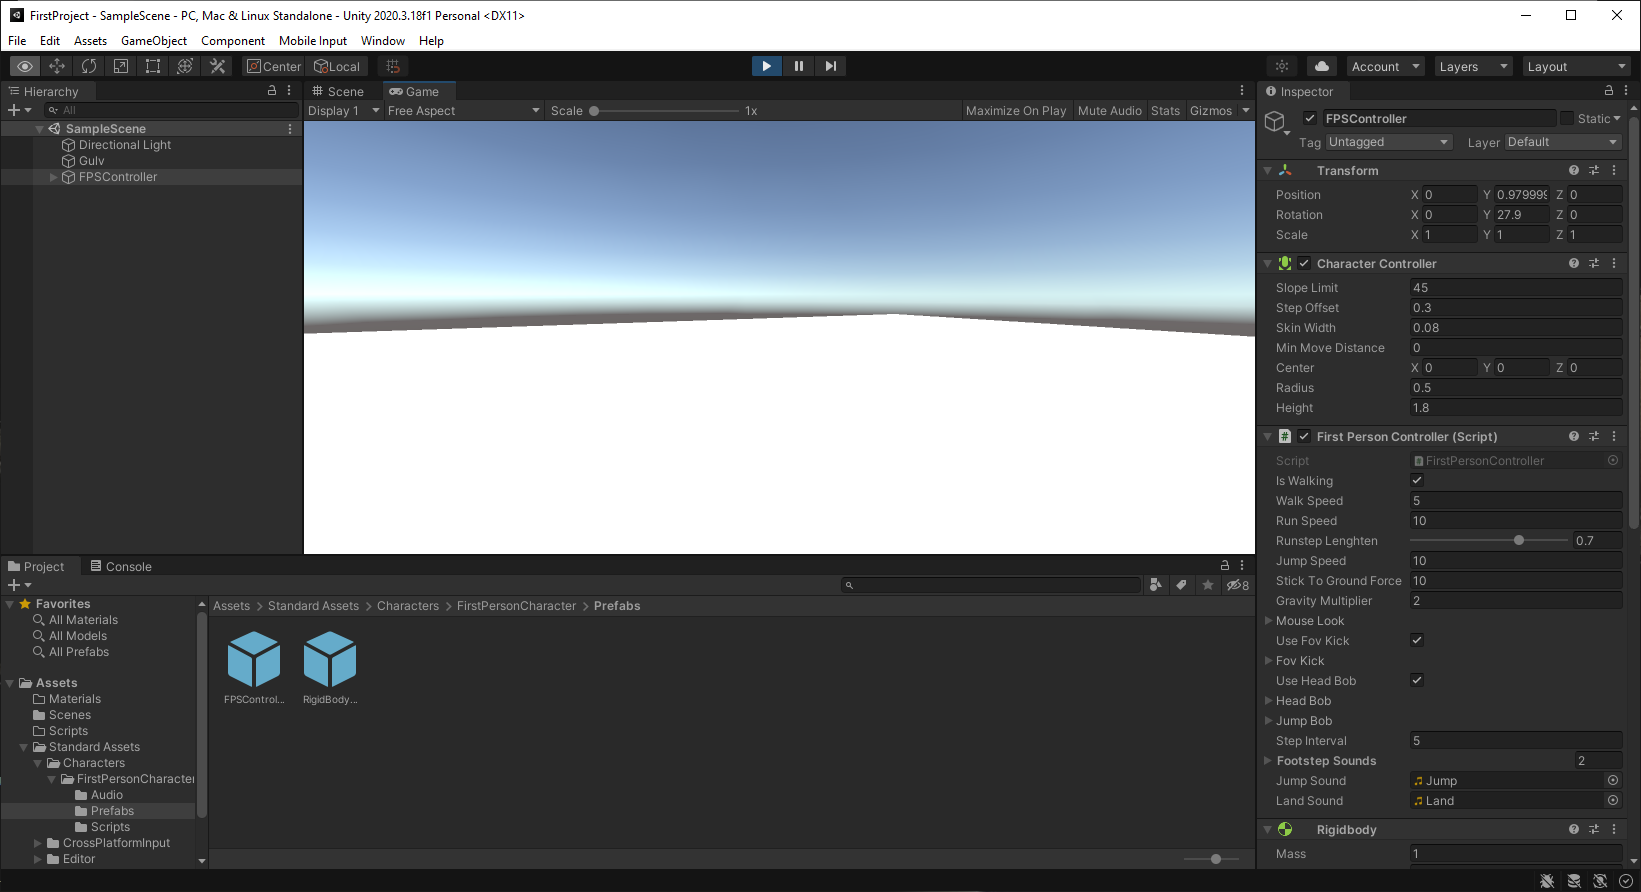The image size is (1641, 892).
Task: Open the Tag dropdown
Action: click(x=1389, y=142)
